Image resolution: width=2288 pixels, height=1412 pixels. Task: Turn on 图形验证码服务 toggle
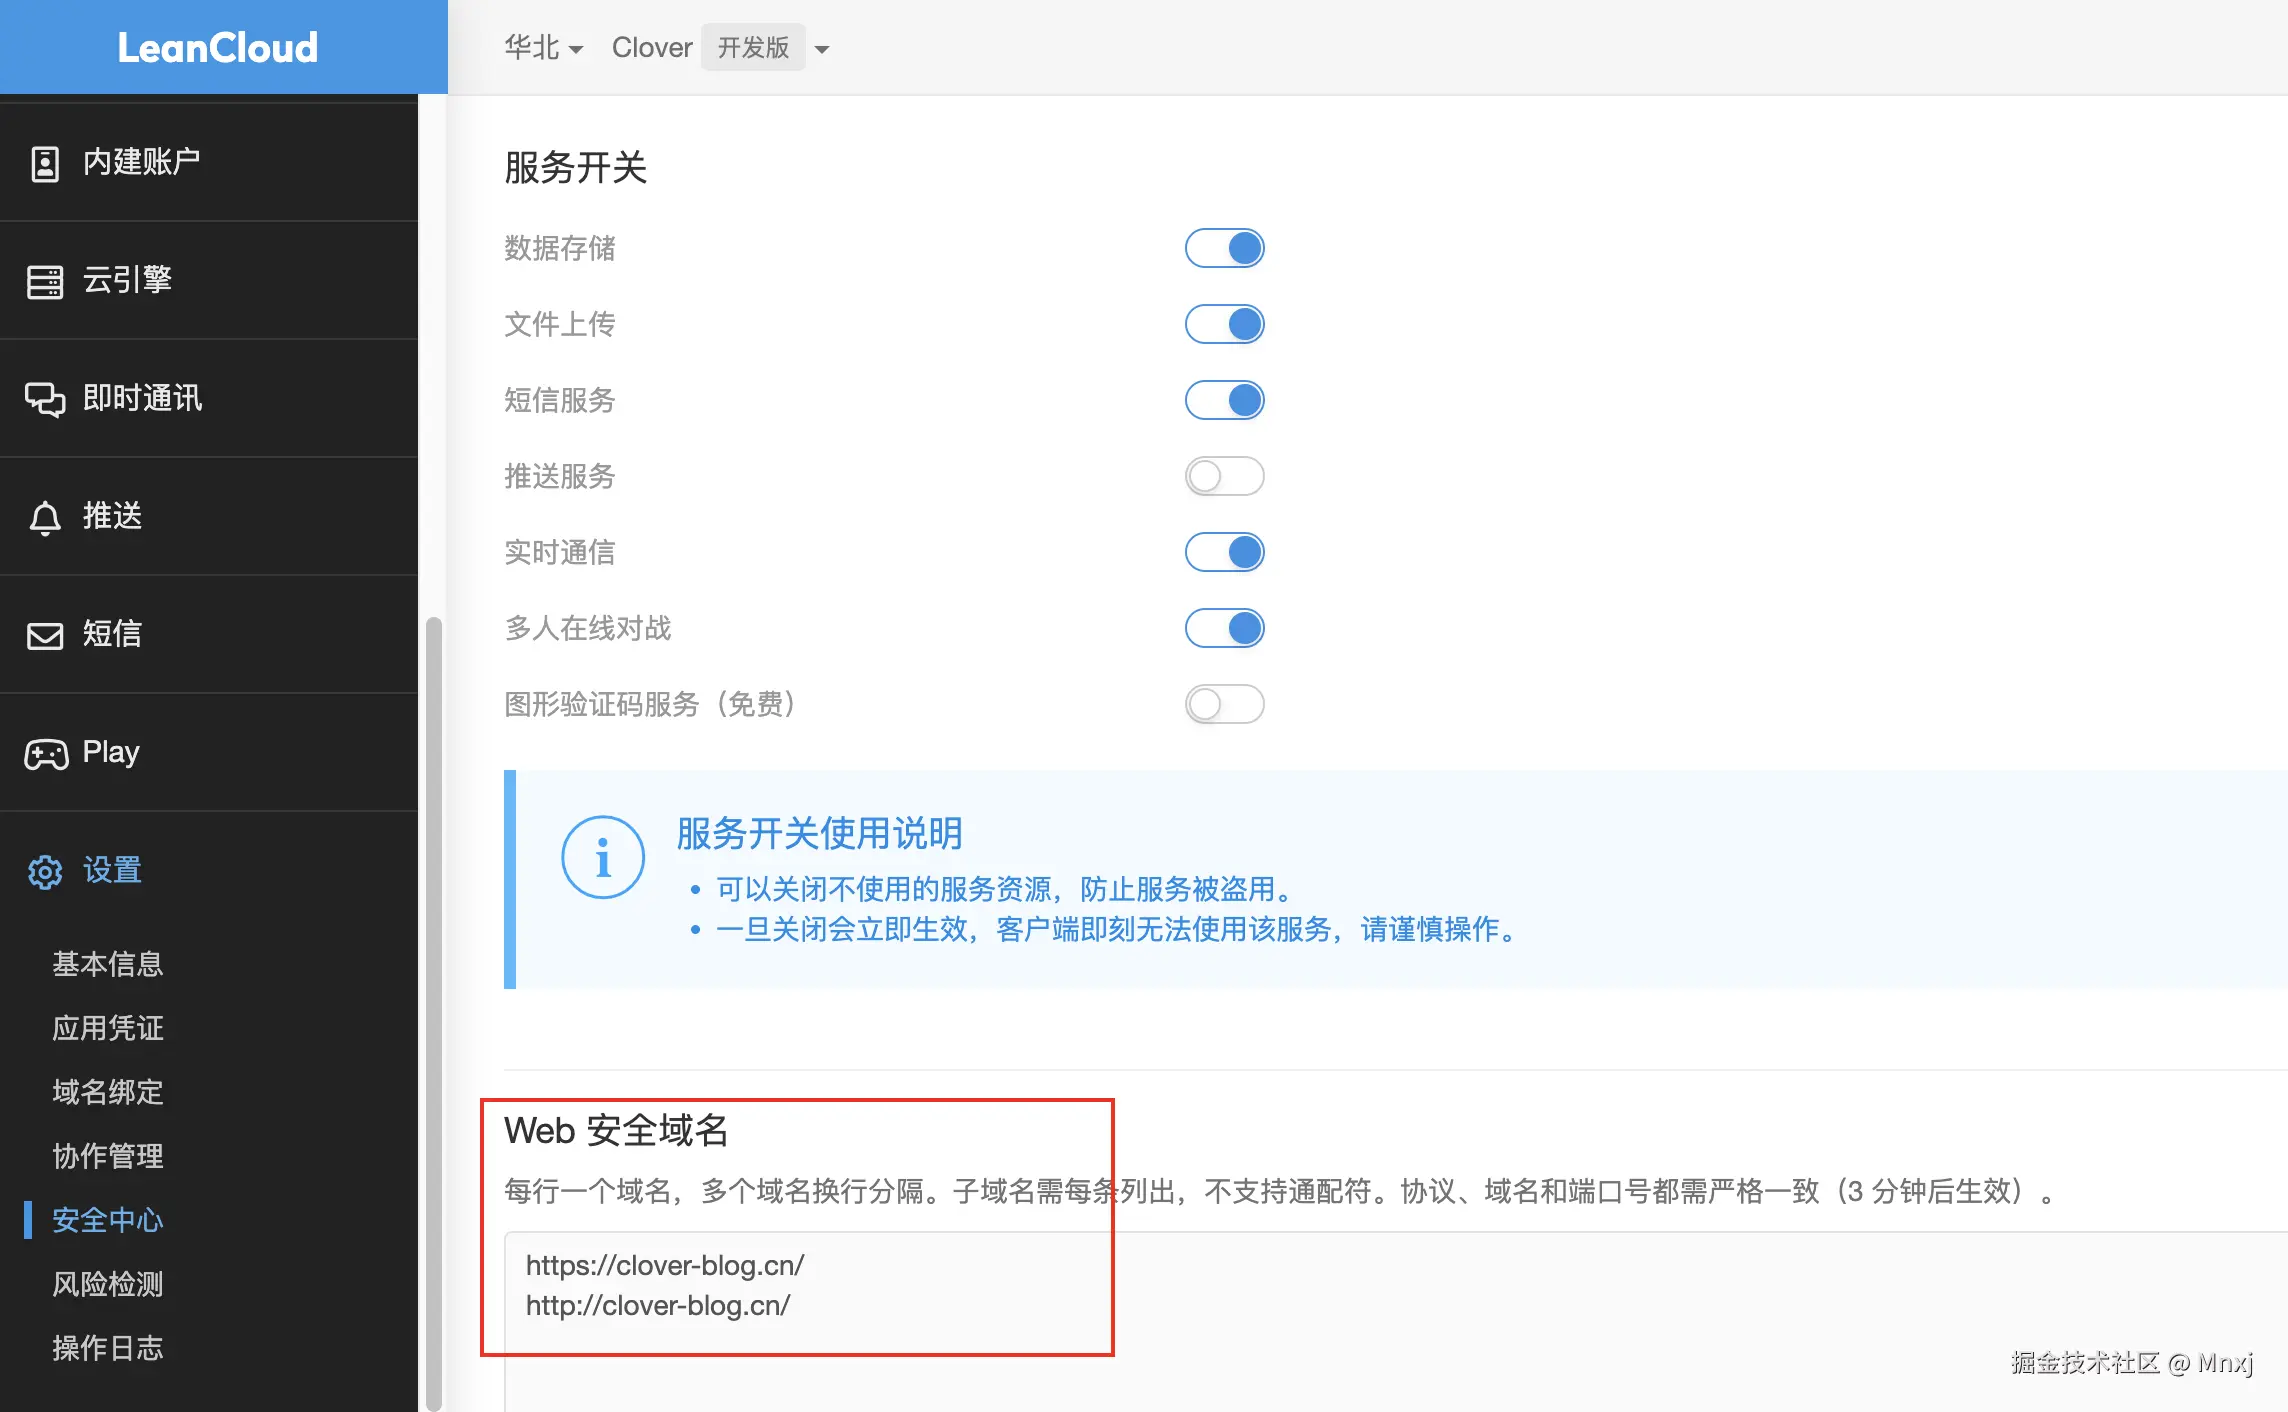click(1224, 704)
